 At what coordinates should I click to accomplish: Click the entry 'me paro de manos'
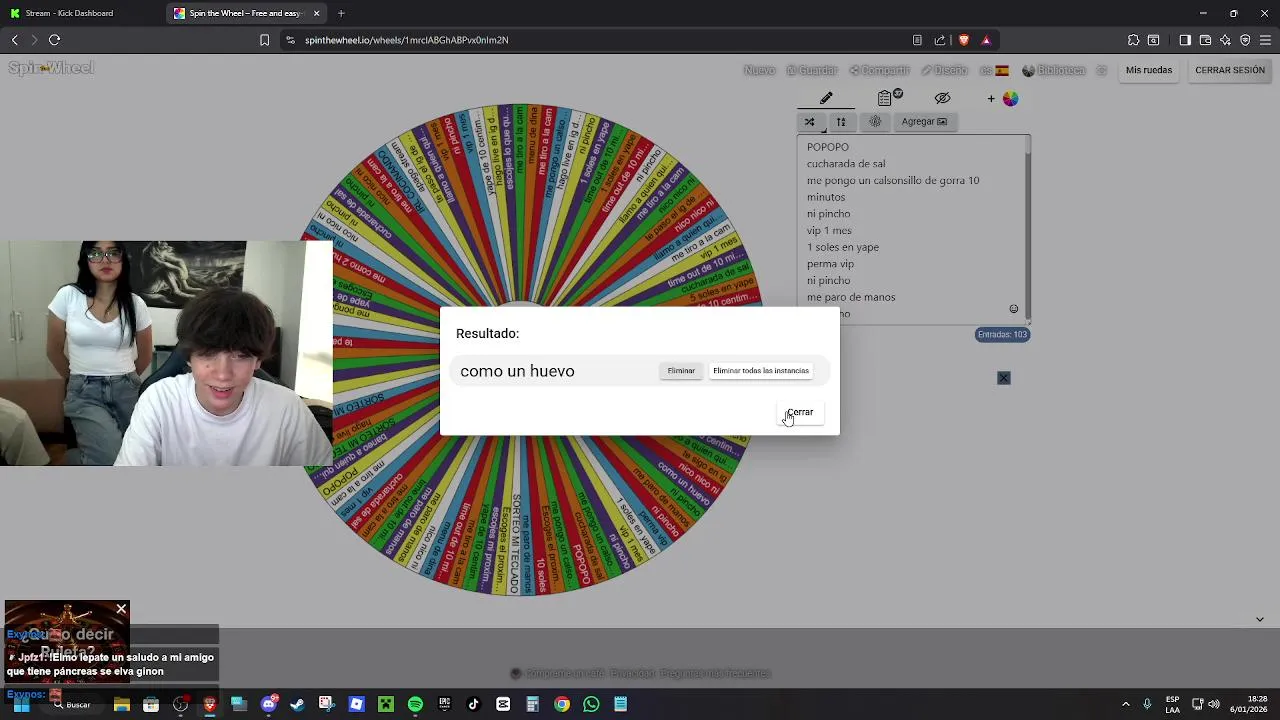pos(851,297)
